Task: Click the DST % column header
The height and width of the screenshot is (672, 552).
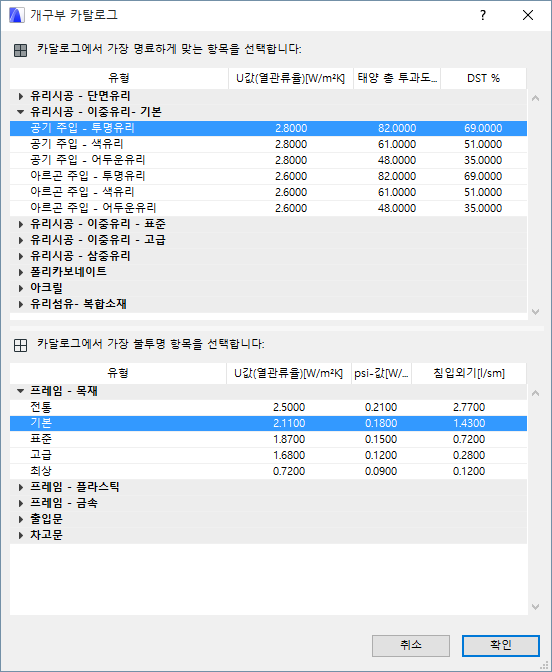Action: click(483, 78)
